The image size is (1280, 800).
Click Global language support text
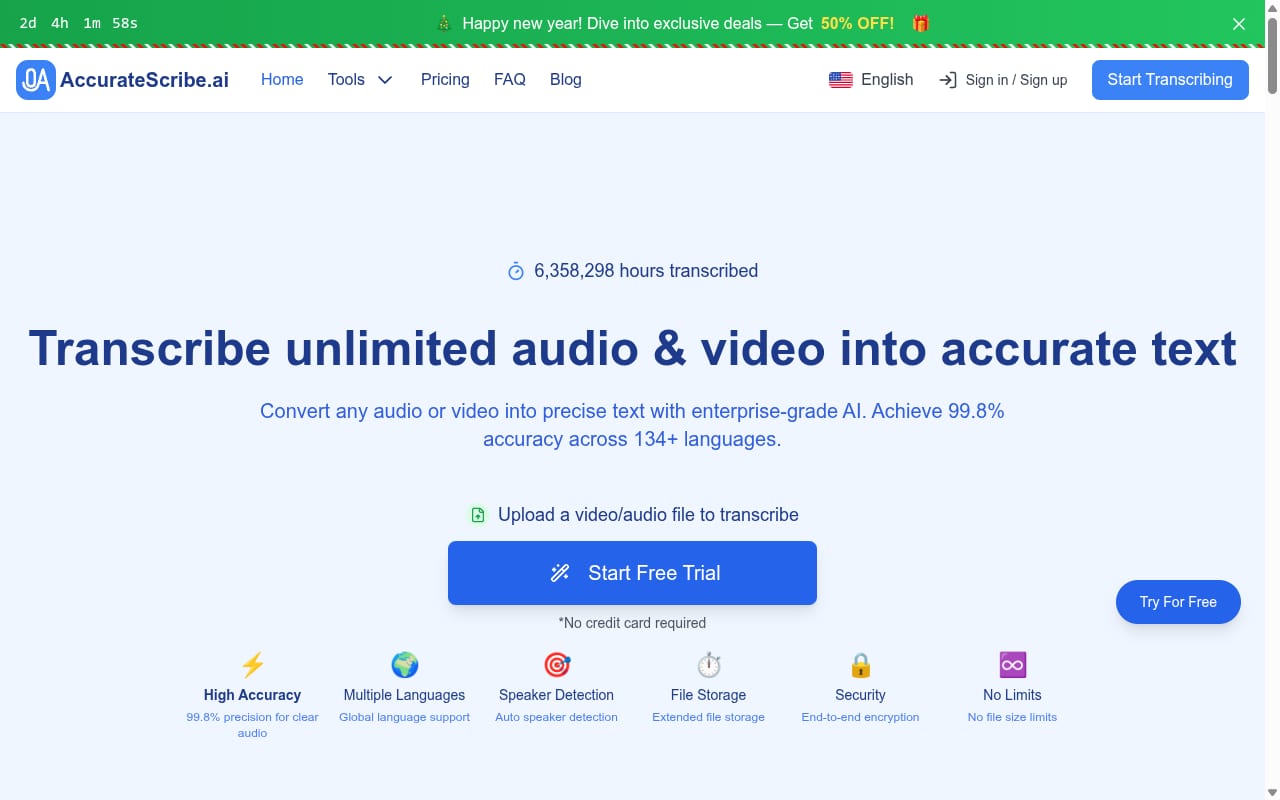tap(404, 717)
